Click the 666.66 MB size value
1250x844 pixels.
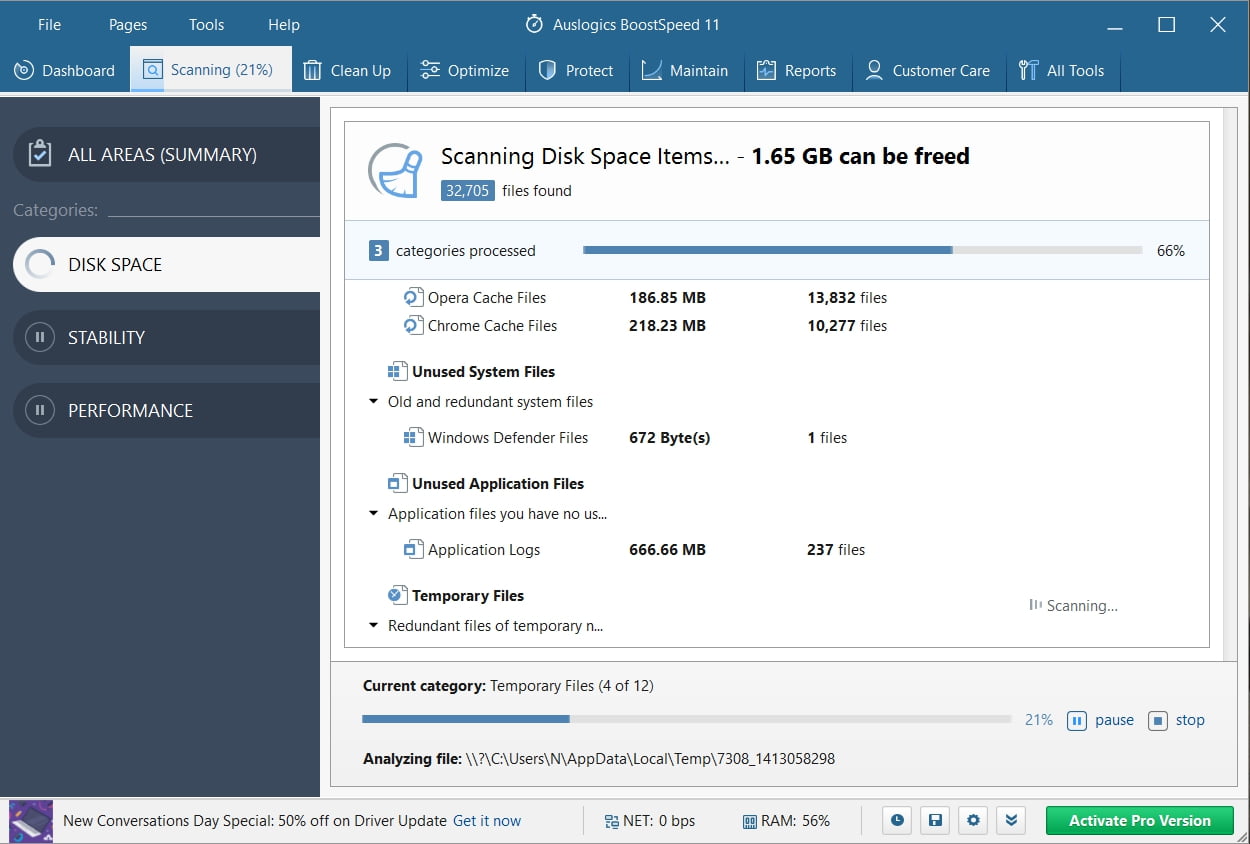(x=667, y=549)
